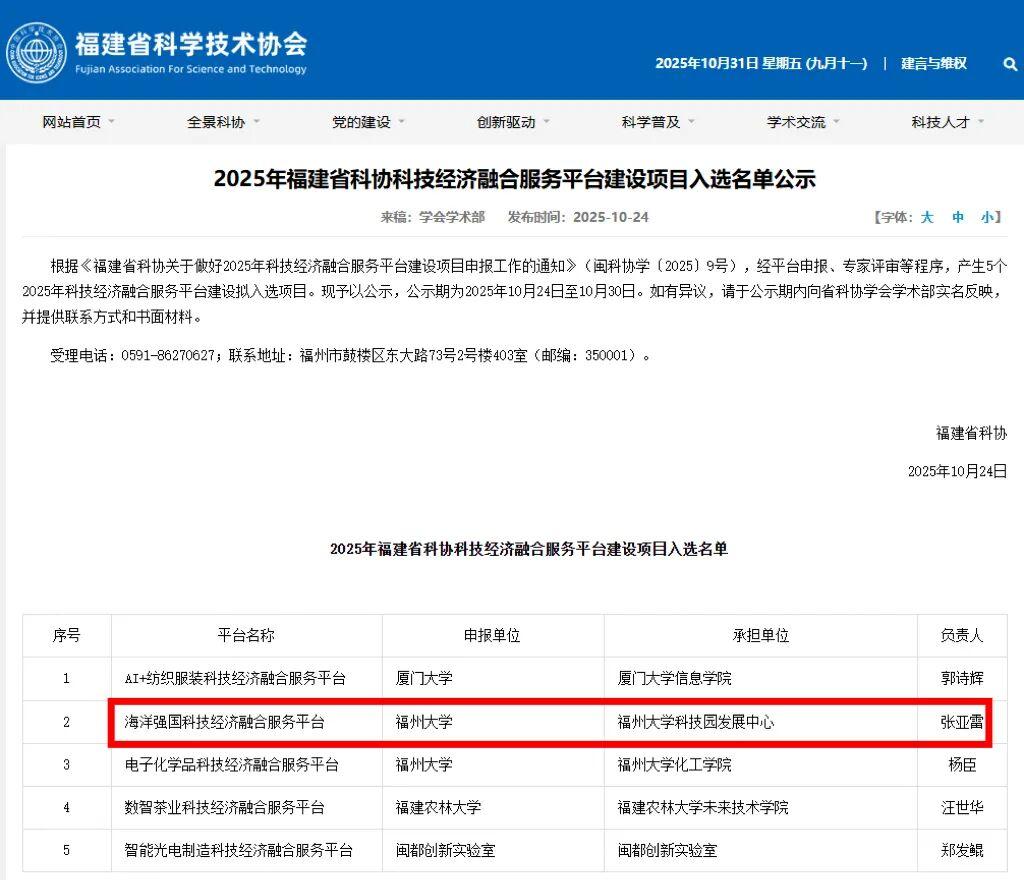This screenshot has height=880, width=1024.
Task: Set font size to 大
Action: click(927, 217)
